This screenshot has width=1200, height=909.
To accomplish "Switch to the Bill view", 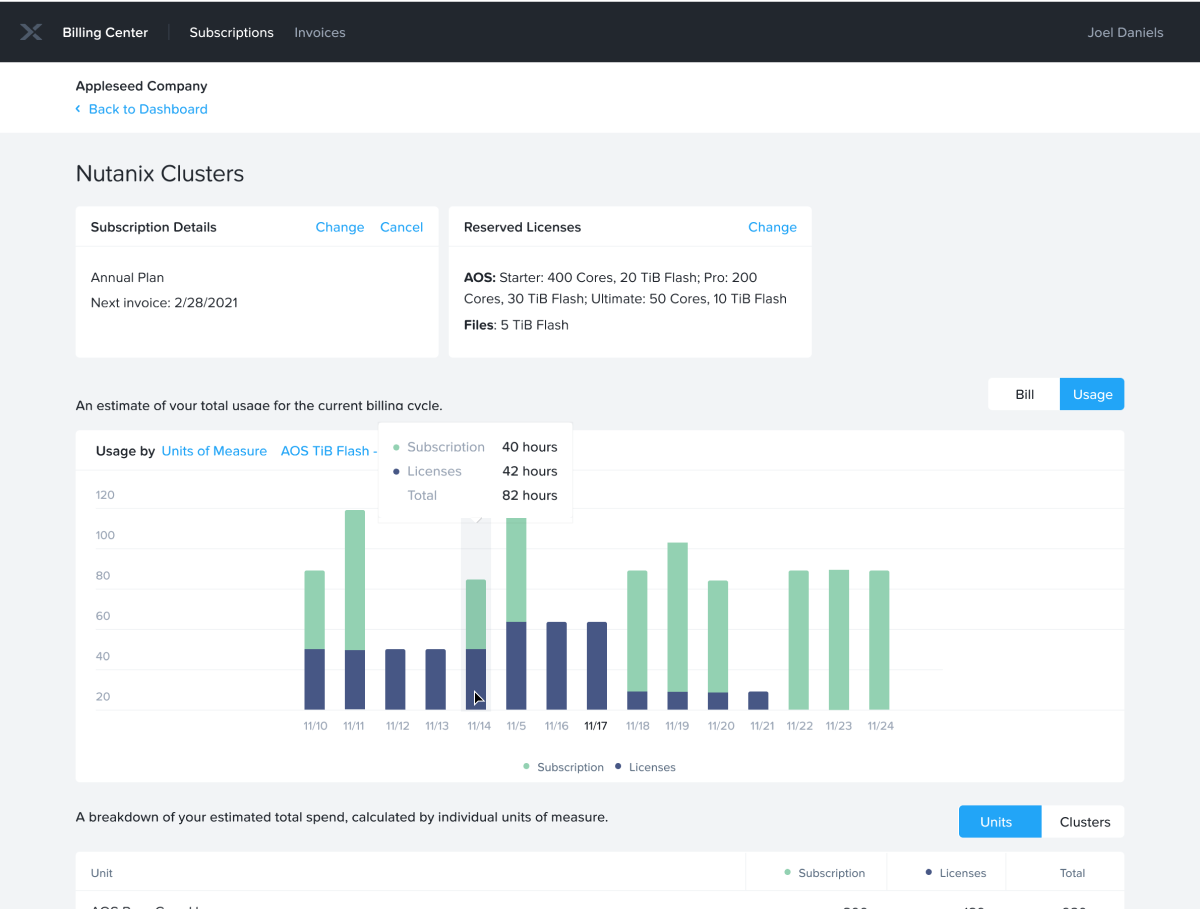I will point(1023,394).
